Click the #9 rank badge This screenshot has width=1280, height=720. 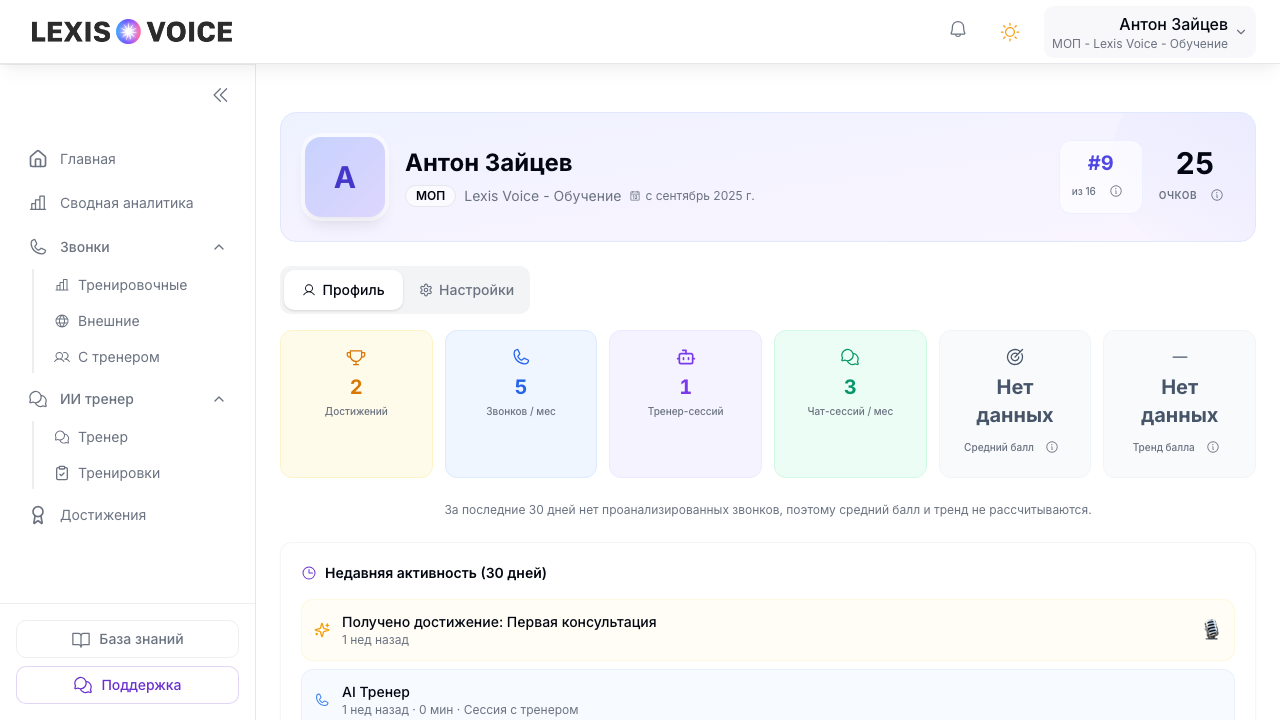point(1100,177)
